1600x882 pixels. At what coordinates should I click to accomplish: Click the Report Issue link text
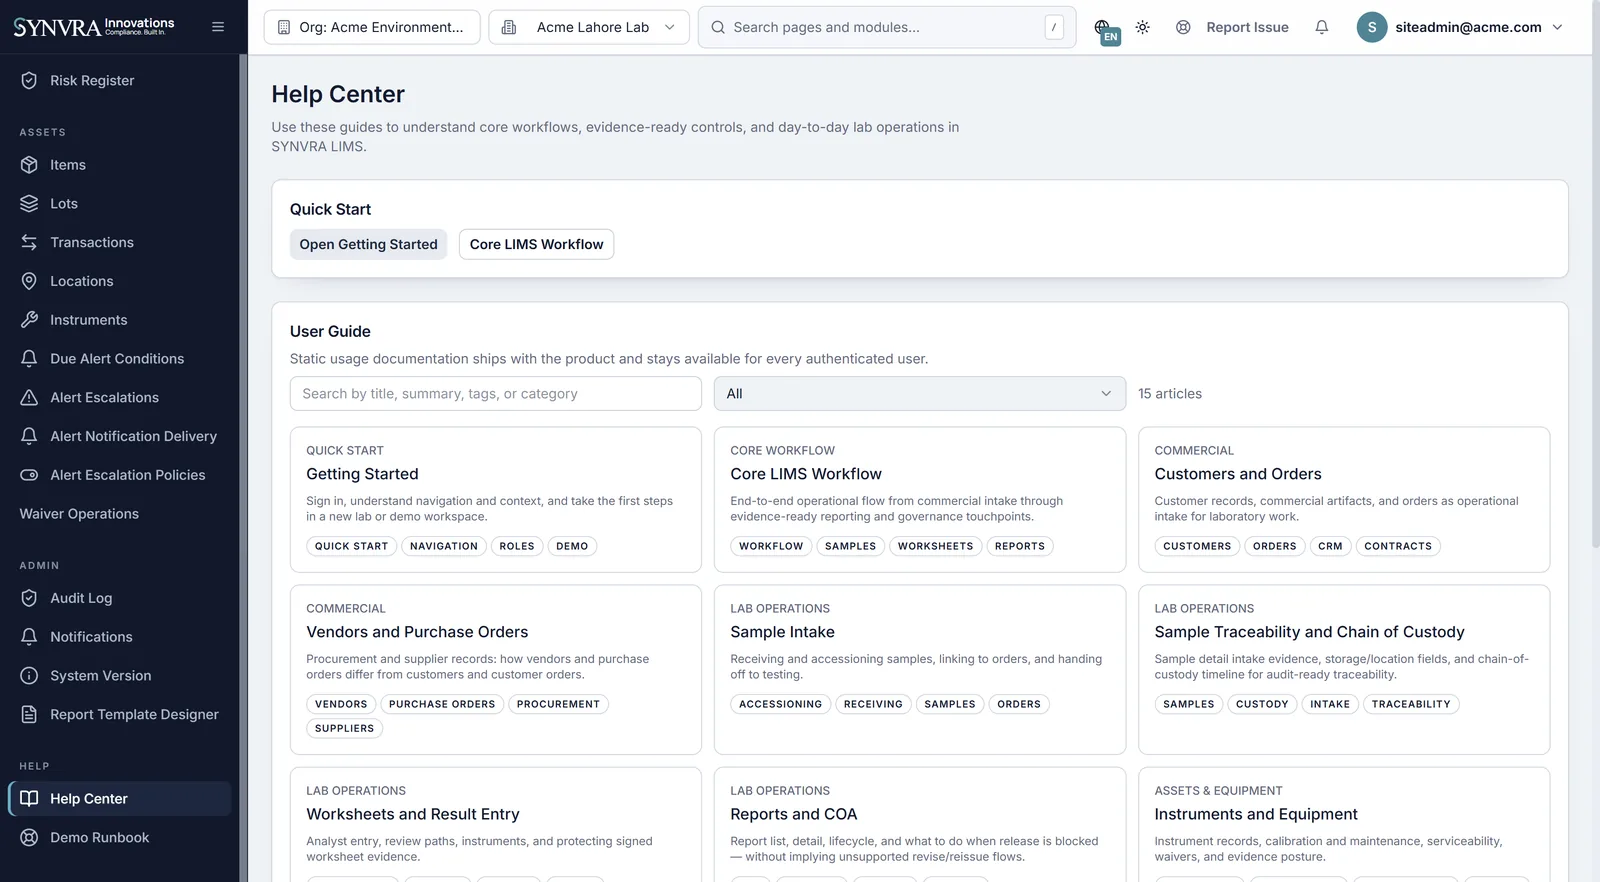[x=1247, y=27]
